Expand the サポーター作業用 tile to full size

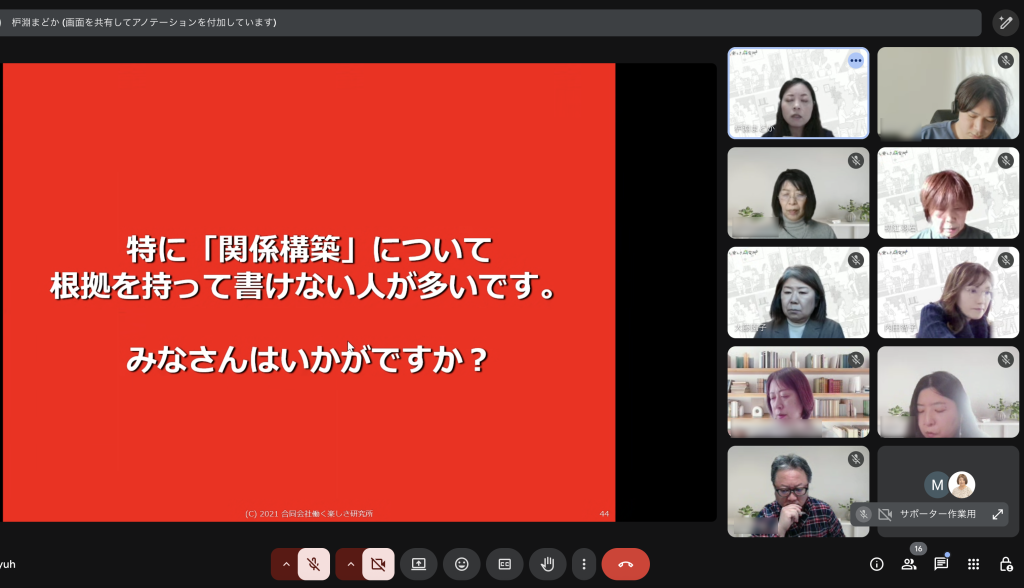[x=997, y=514]
